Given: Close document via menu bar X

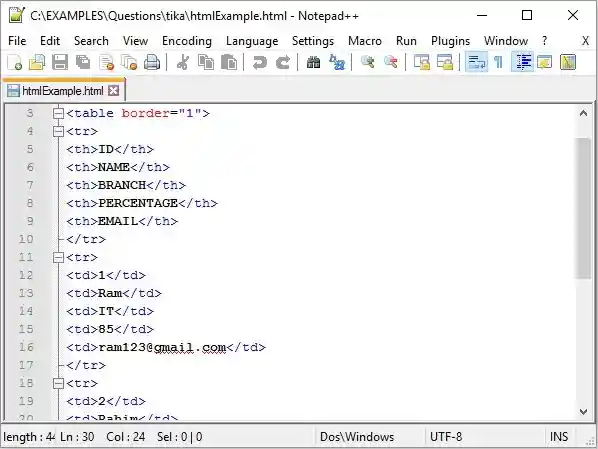Looking at the screenshot, I should point(585,41).
